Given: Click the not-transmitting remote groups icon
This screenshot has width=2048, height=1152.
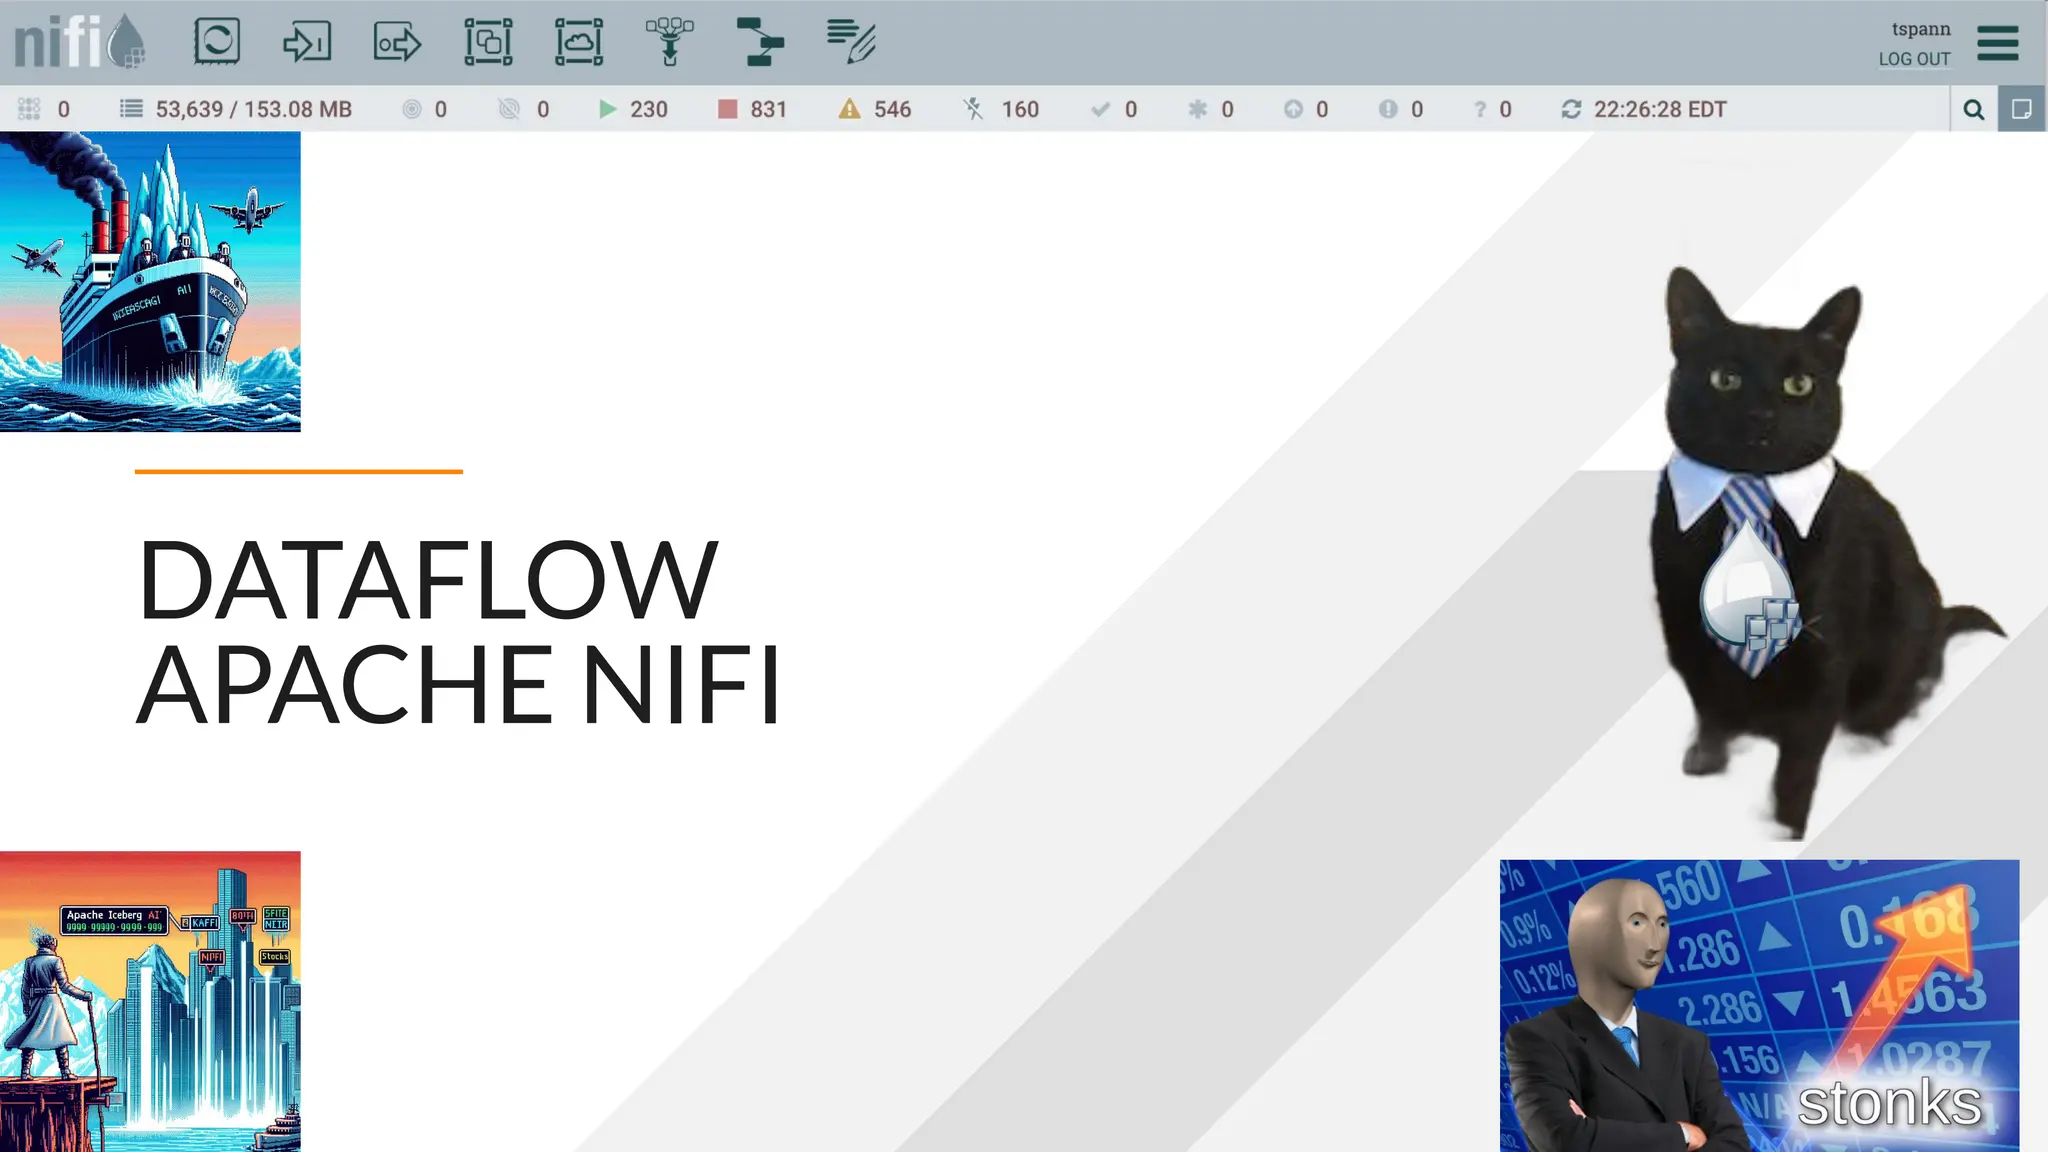Looking at the screenshot, I should 509,109.
